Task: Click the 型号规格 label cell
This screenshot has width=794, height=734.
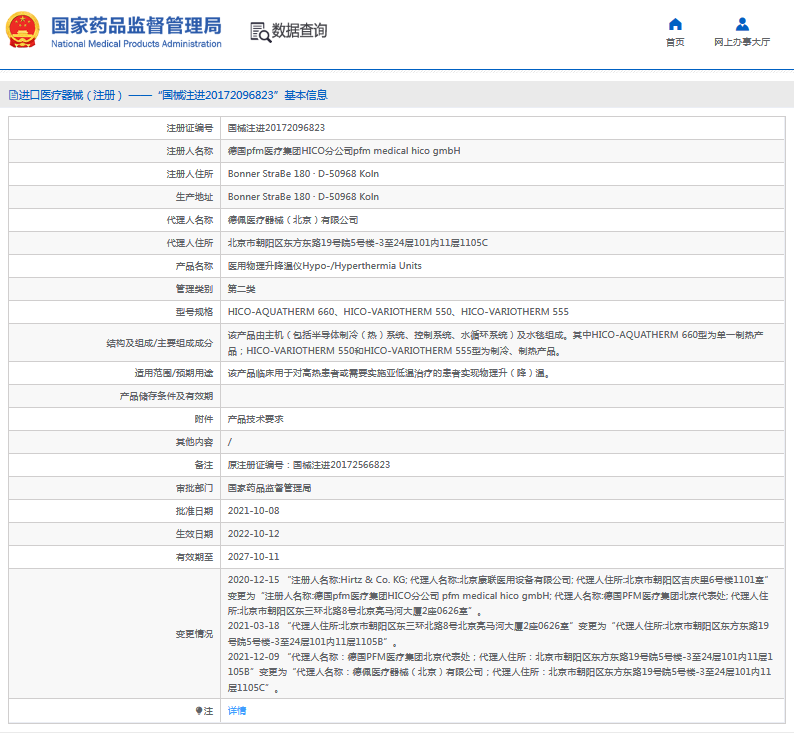Action: coord(114,312)
